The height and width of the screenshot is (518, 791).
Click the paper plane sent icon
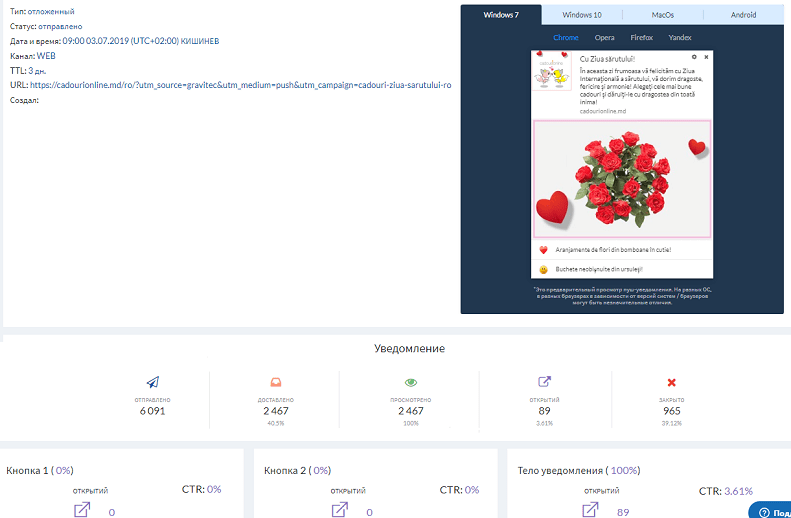153,382
